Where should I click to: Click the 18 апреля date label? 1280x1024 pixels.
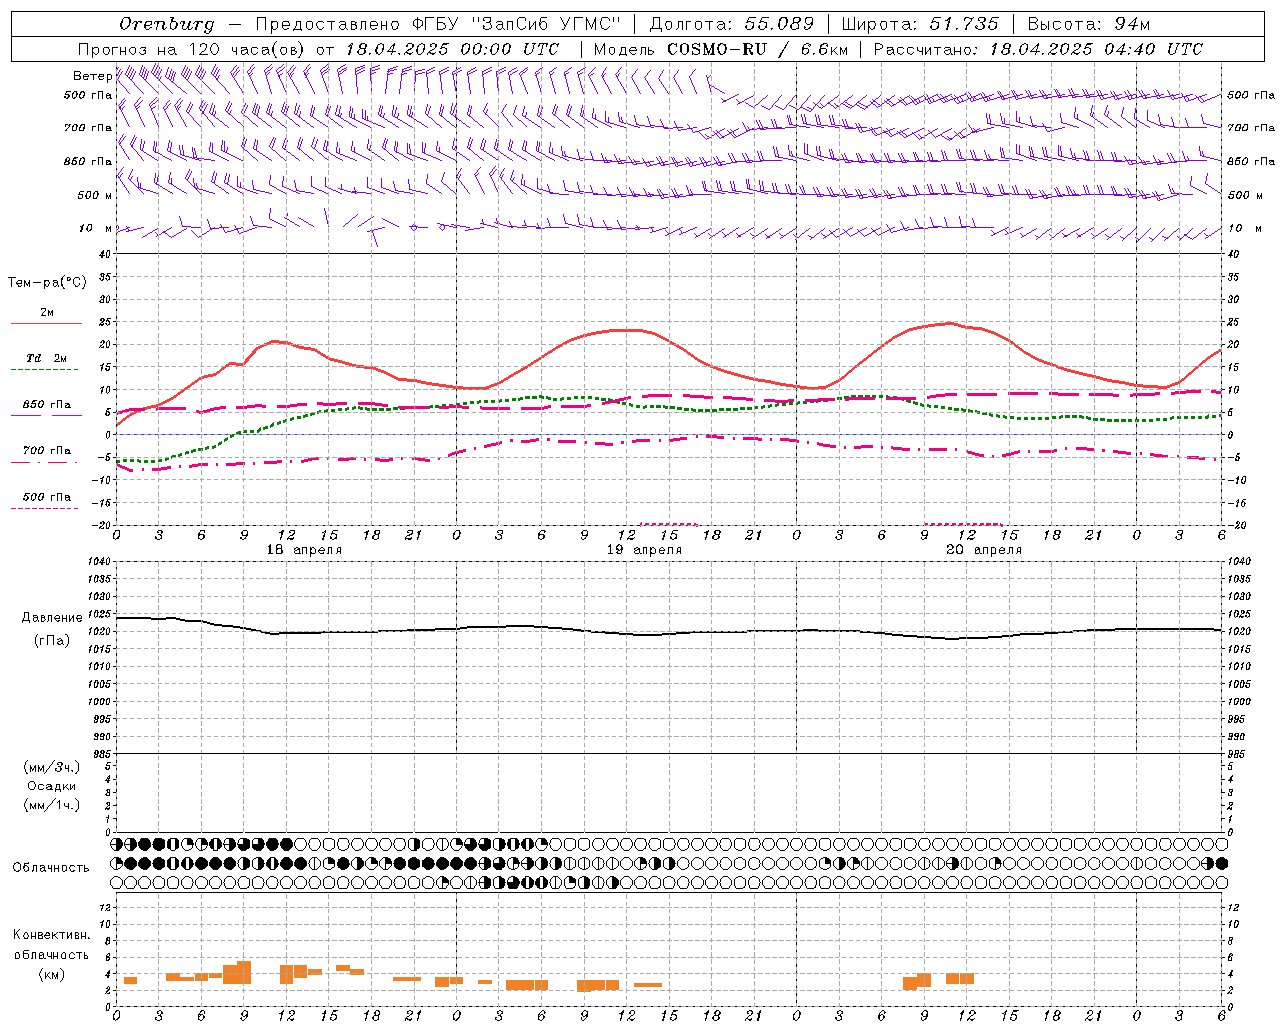[x=304, y=550]
